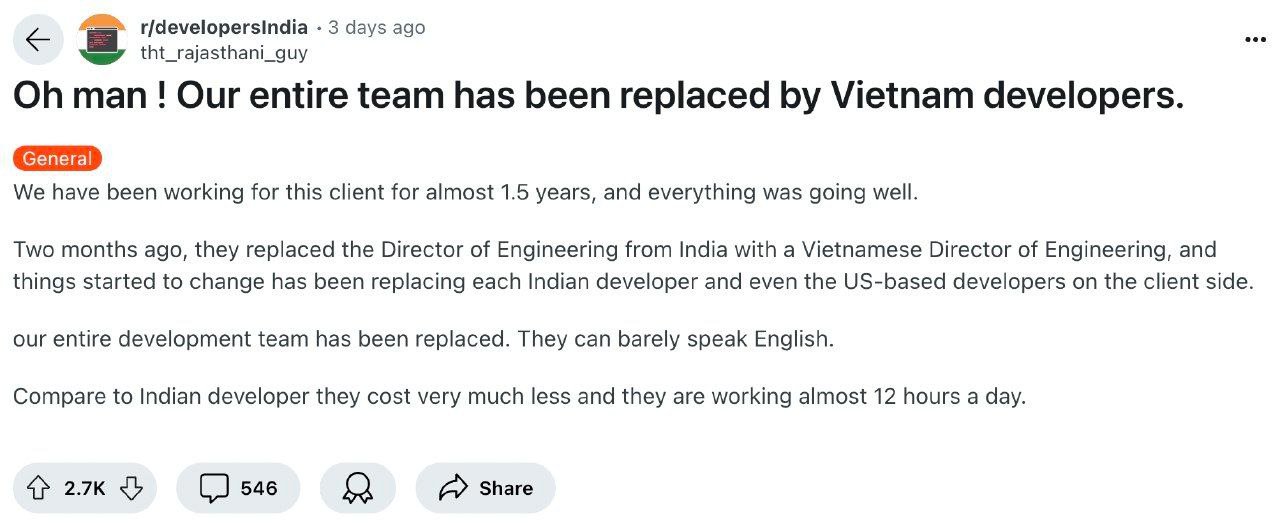Click the share arrow icon

click(x=454, y=488)
